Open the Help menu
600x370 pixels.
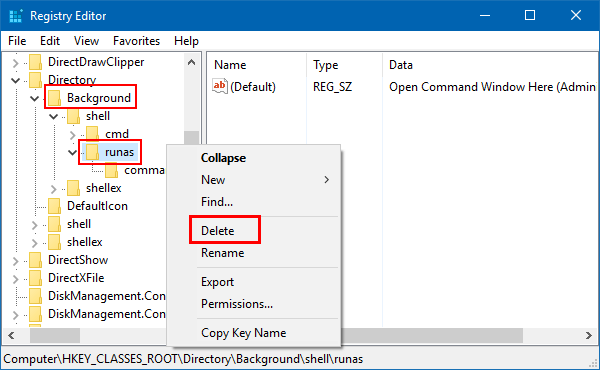186,41
